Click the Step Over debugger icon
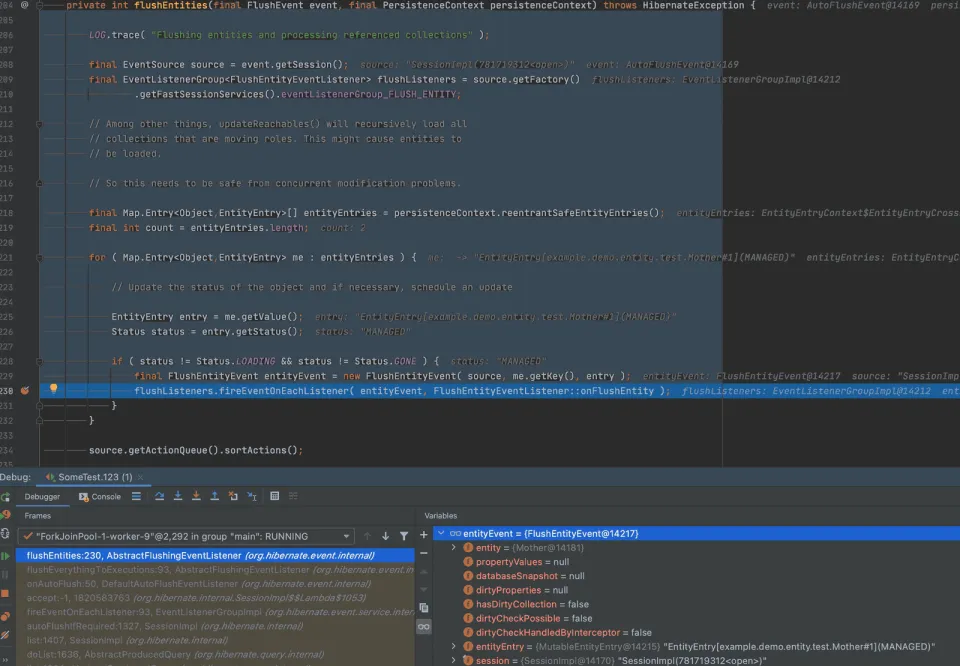Viewport: 960px width, 666px height. 159,496
